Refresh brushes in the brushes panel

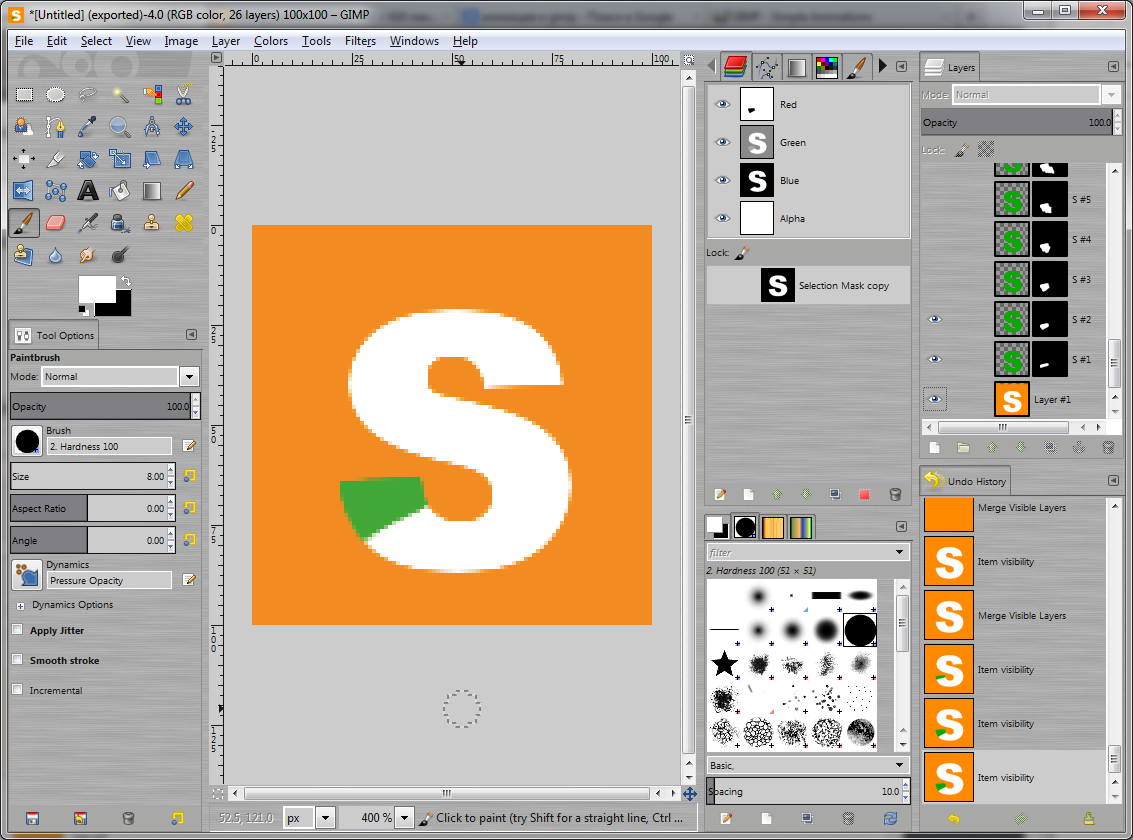click(x=890, y=818)
